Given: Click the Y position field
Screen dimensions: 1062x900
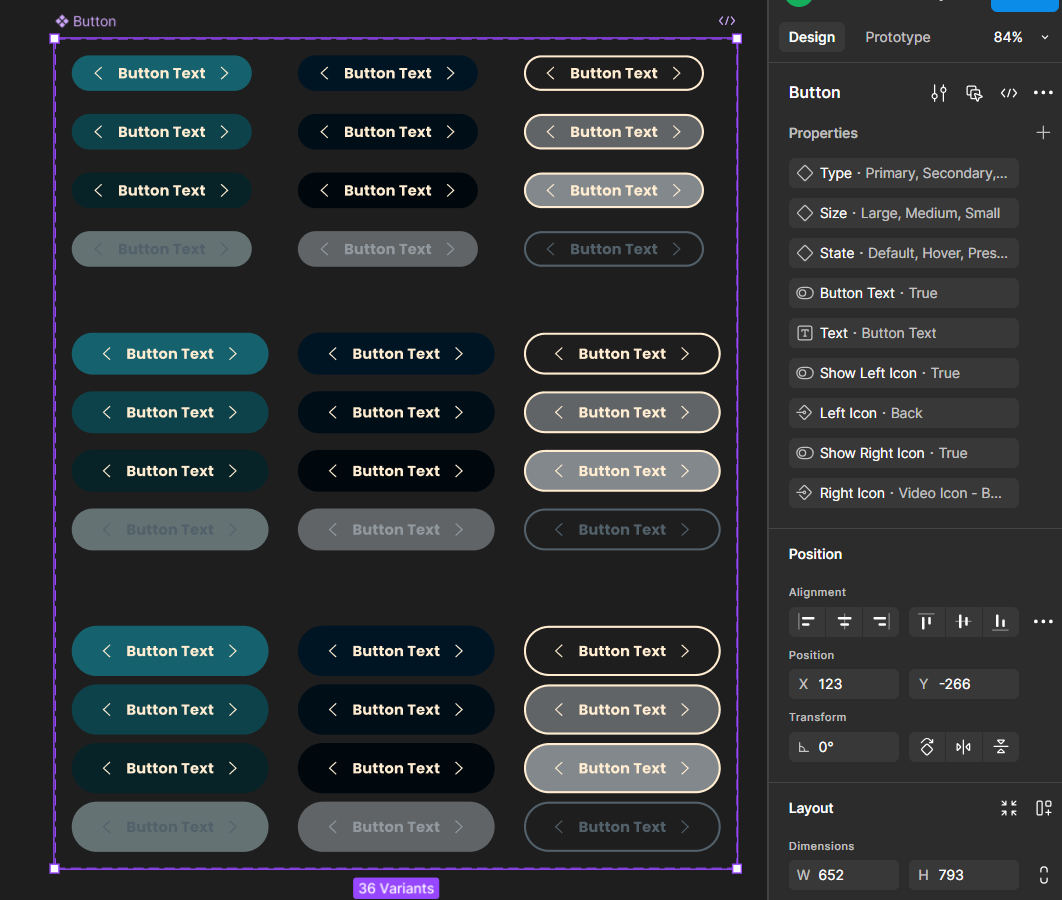Looking at the screenshot, I should click(964, 684).
